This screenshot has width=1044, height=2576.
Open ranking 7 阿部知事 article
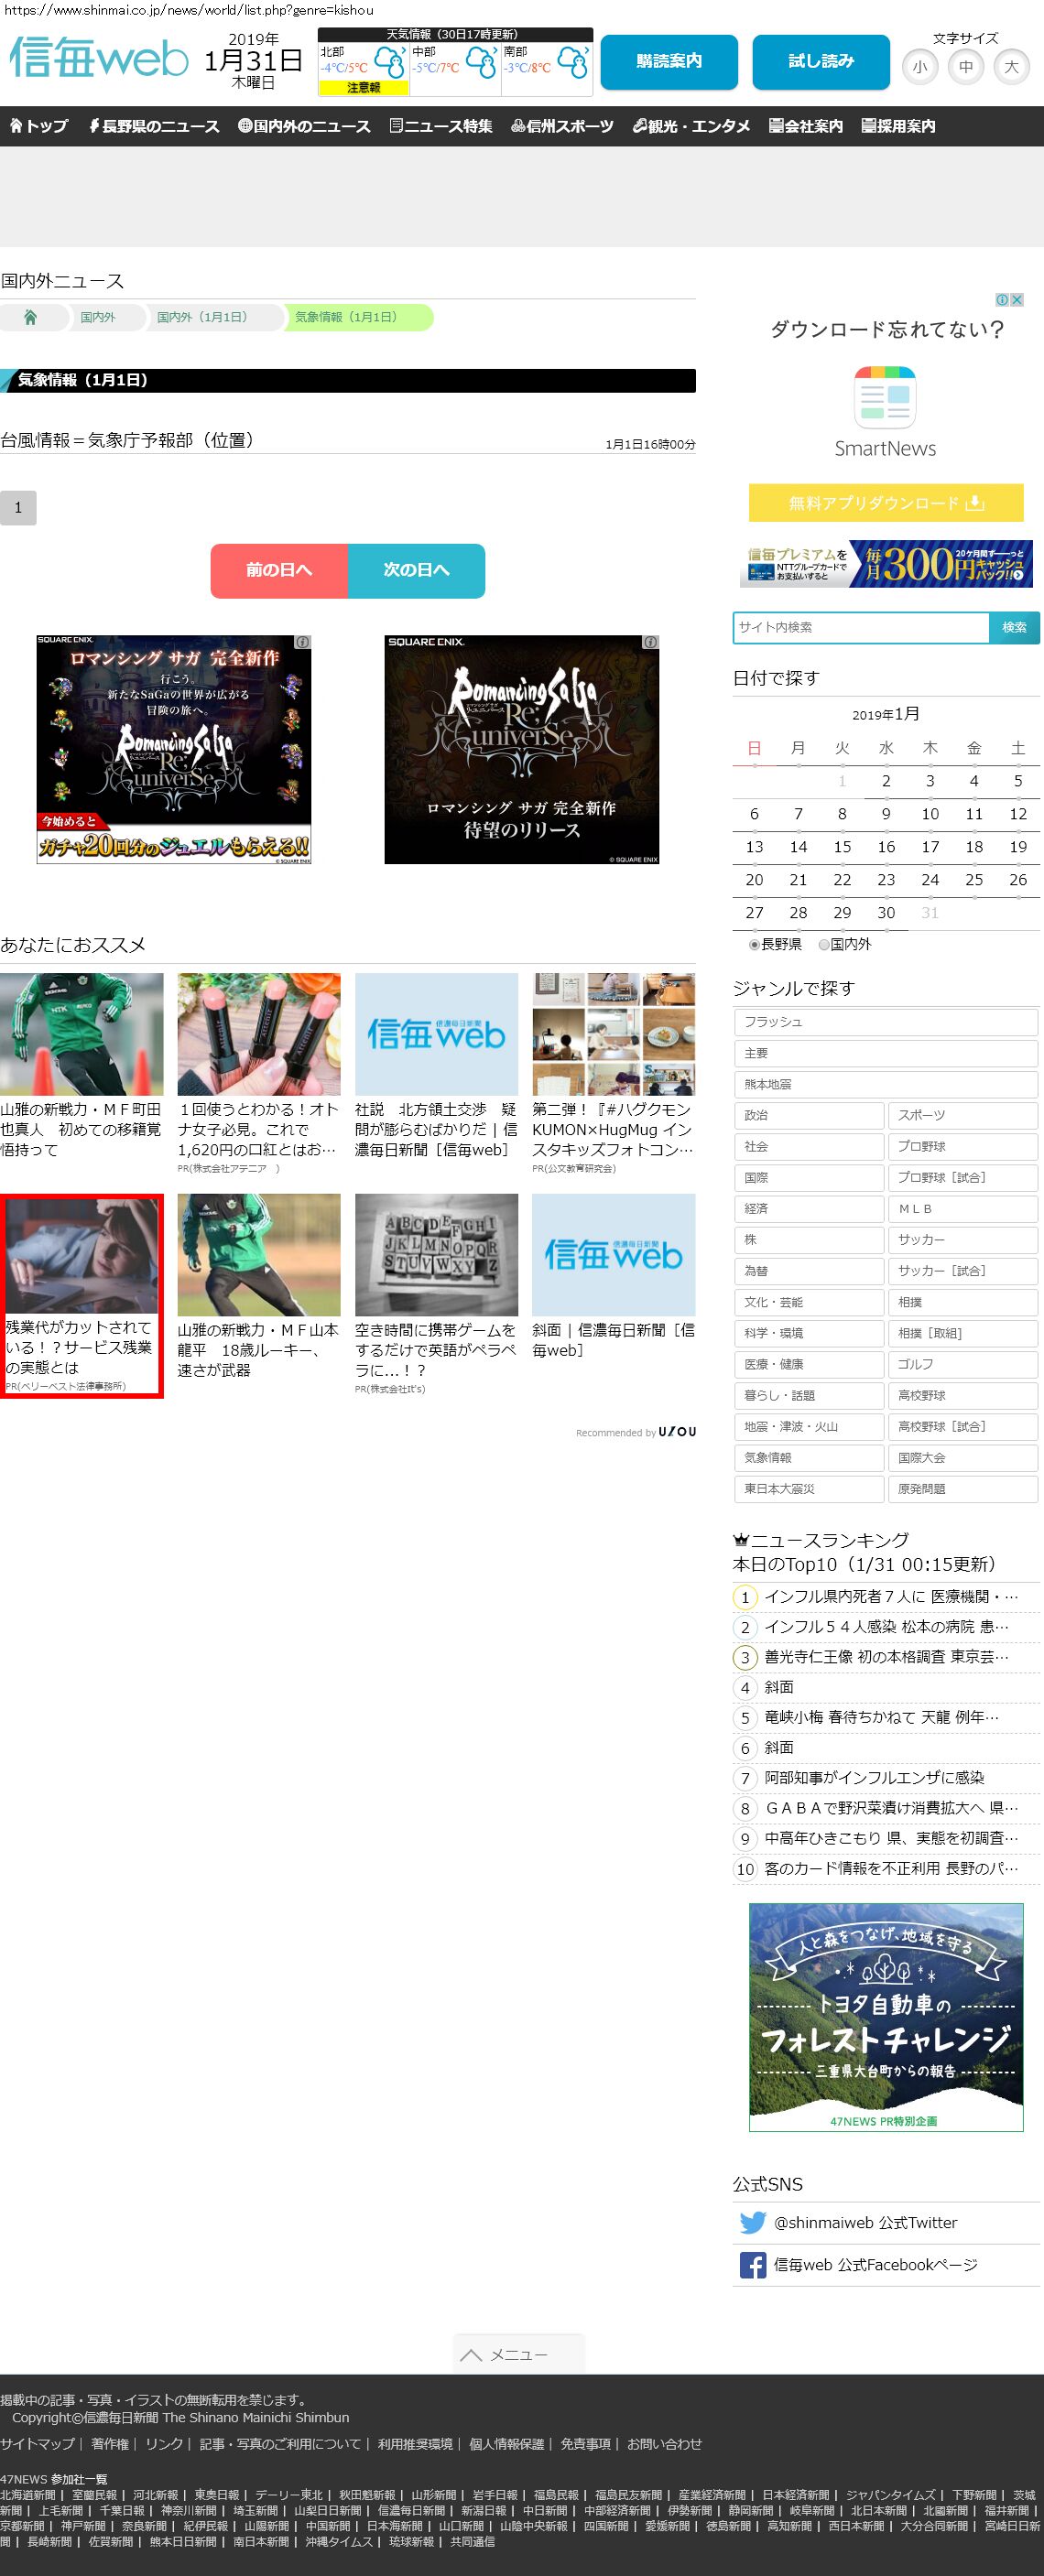click(874, 1778)
